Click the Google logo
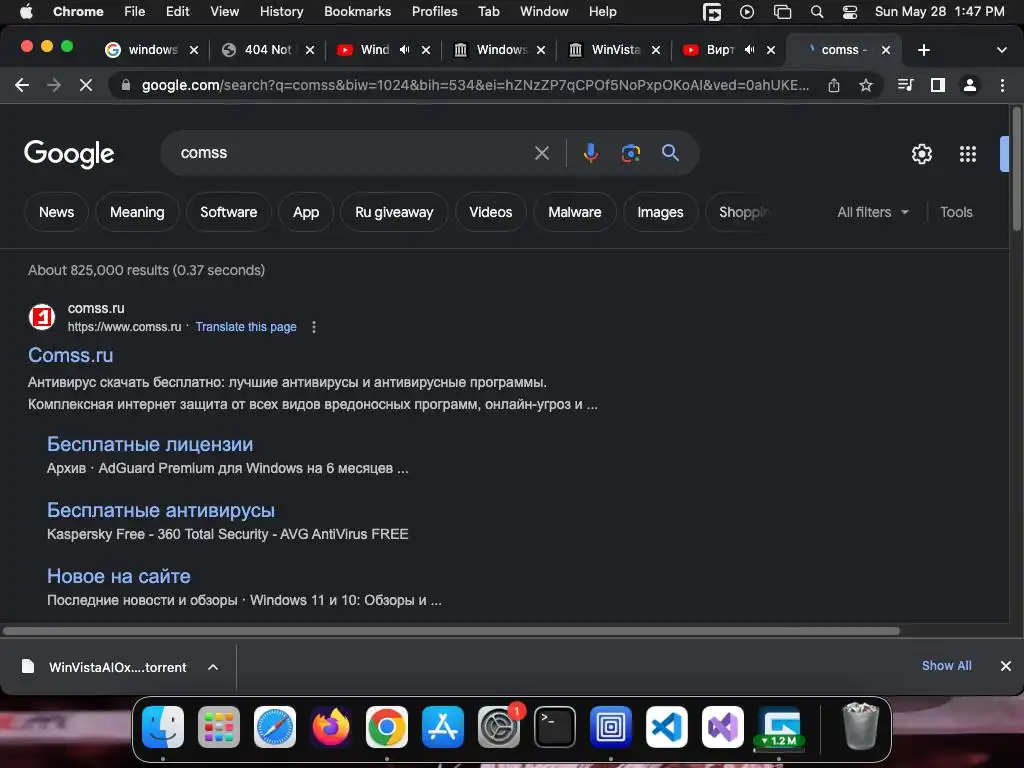This screenshot has width=1024, height=768. (69, 154)
